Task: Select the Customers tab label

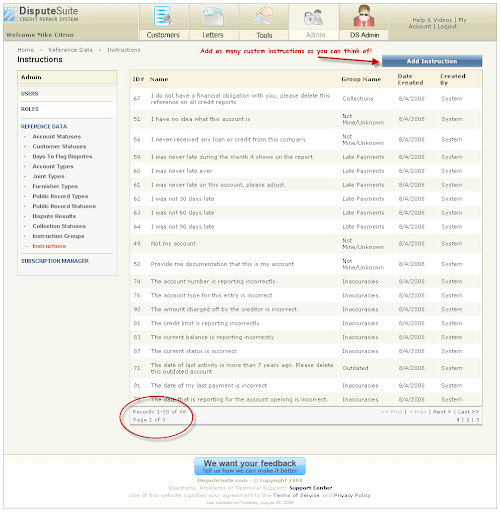Action: tap(163, 35)
